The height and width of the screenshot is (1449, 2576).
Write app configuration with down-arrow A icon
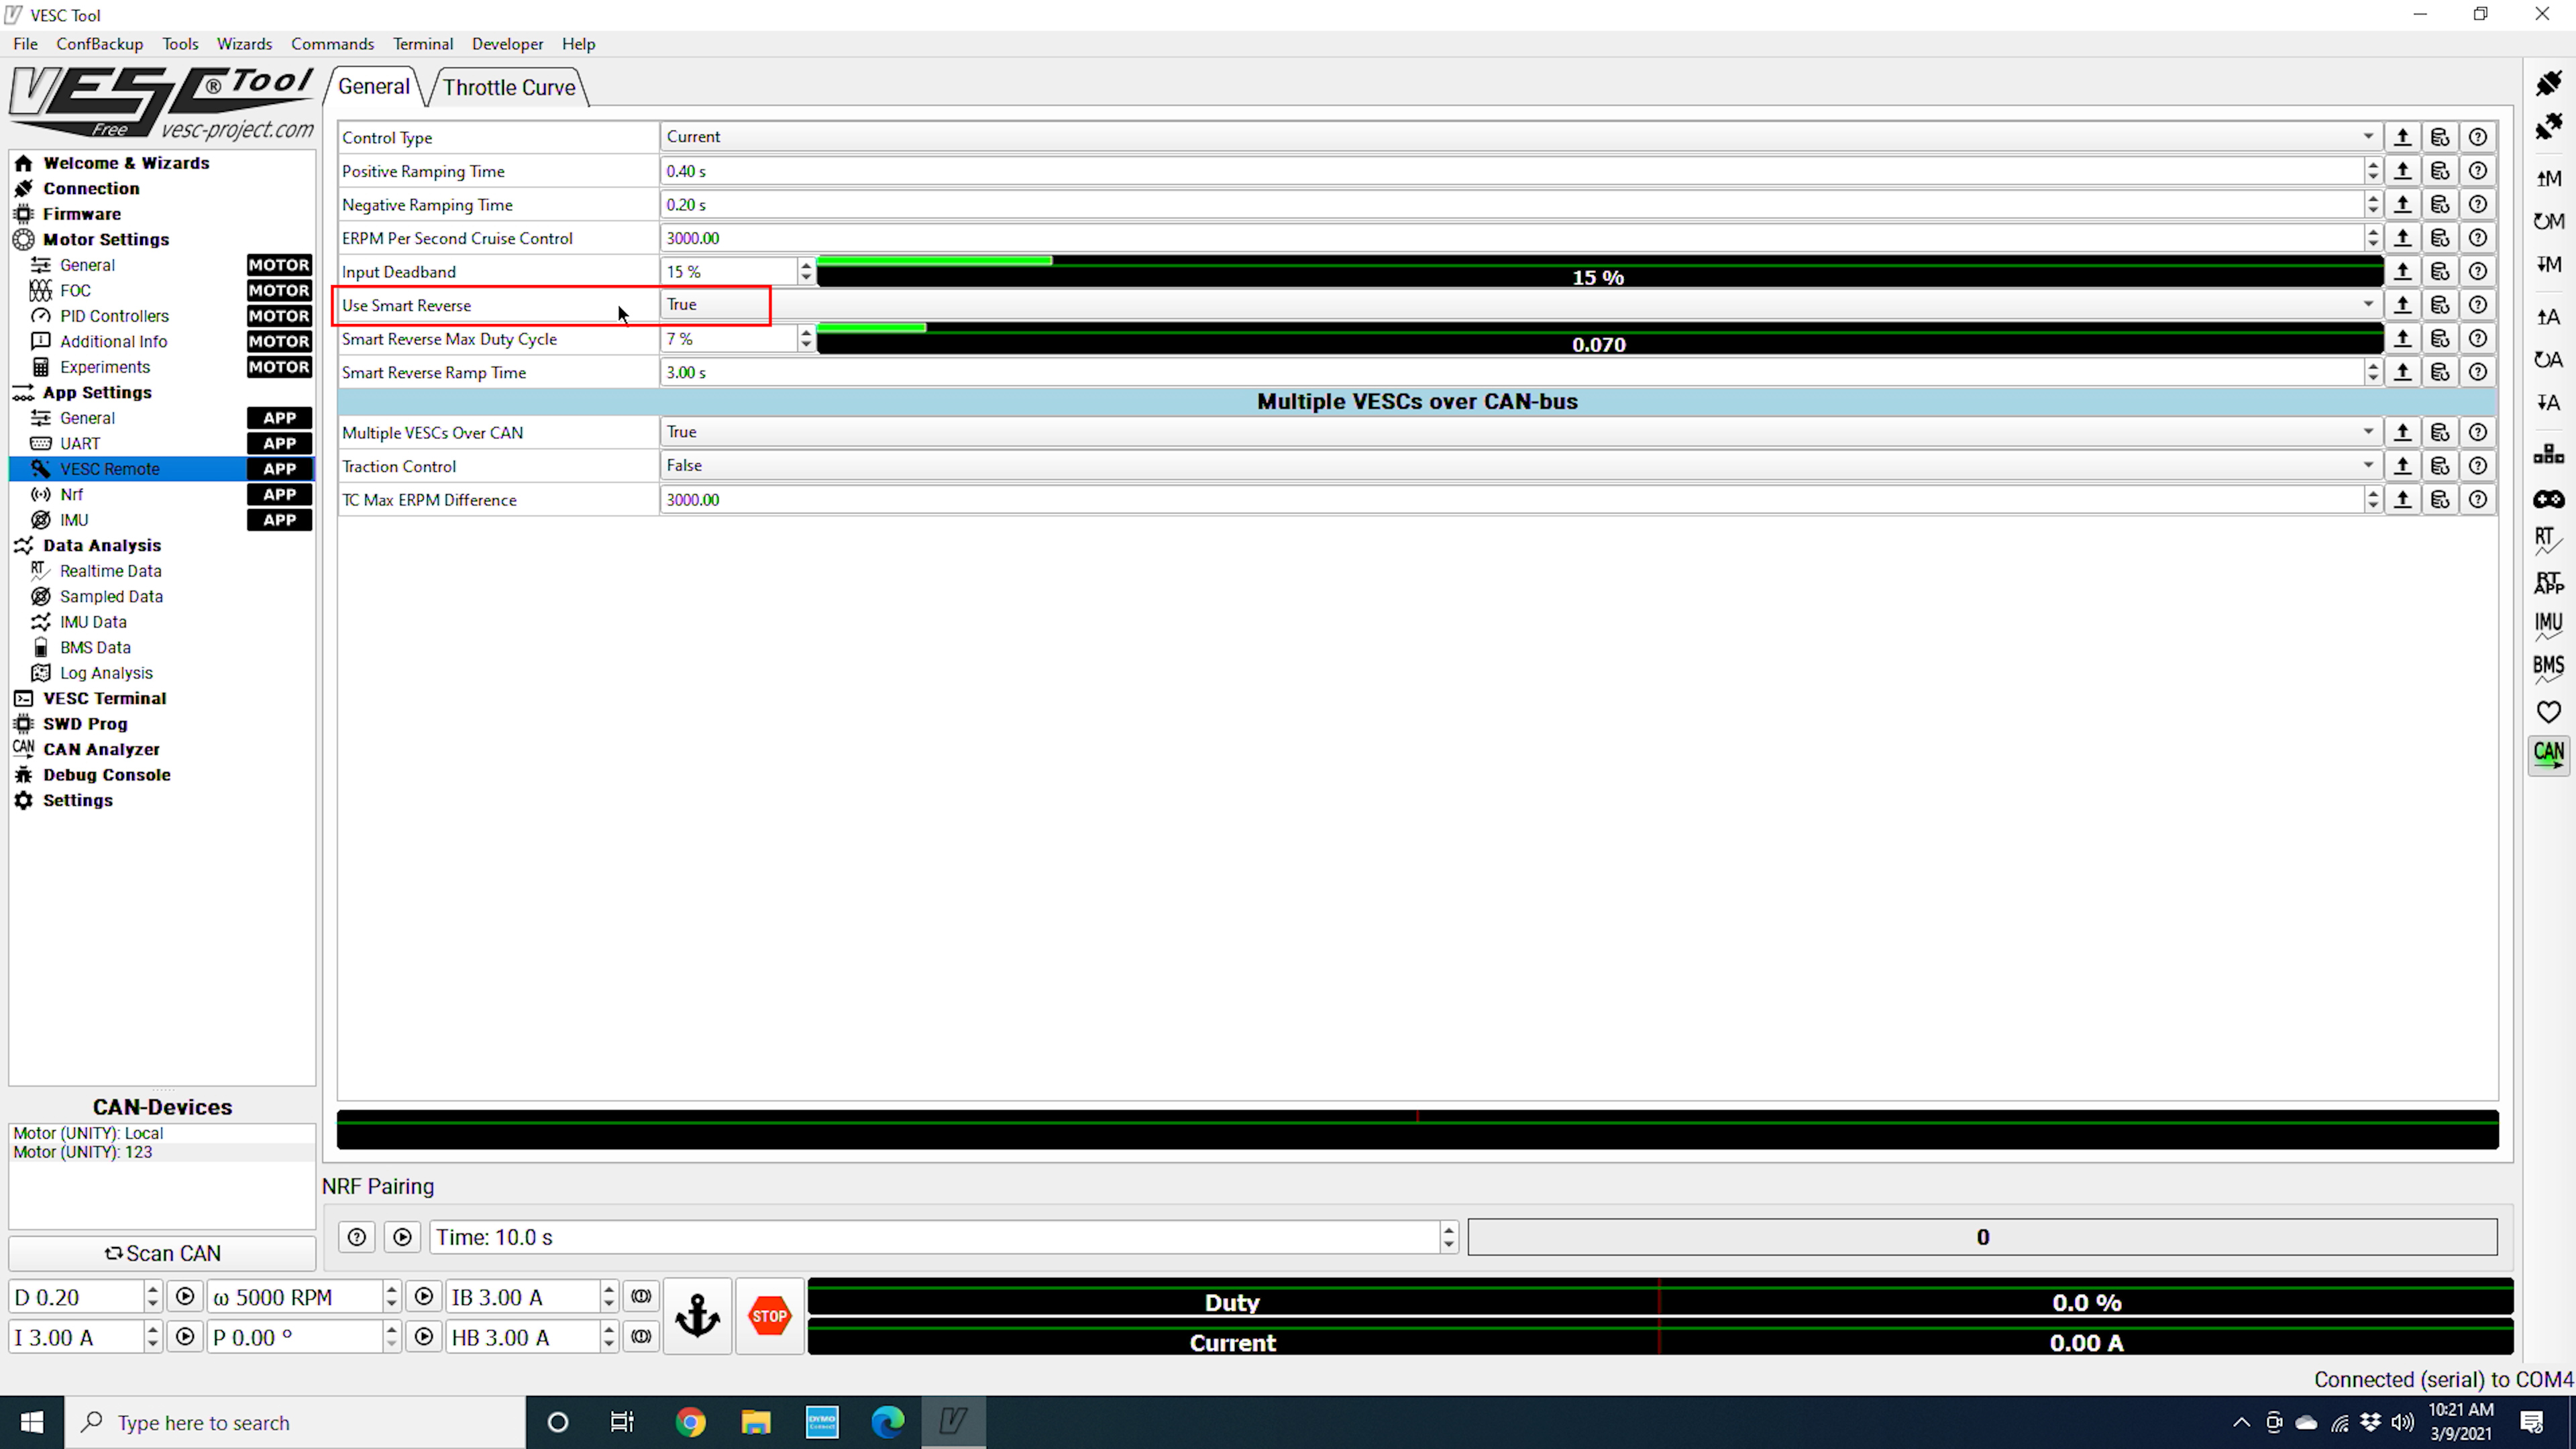(2548, 403)
